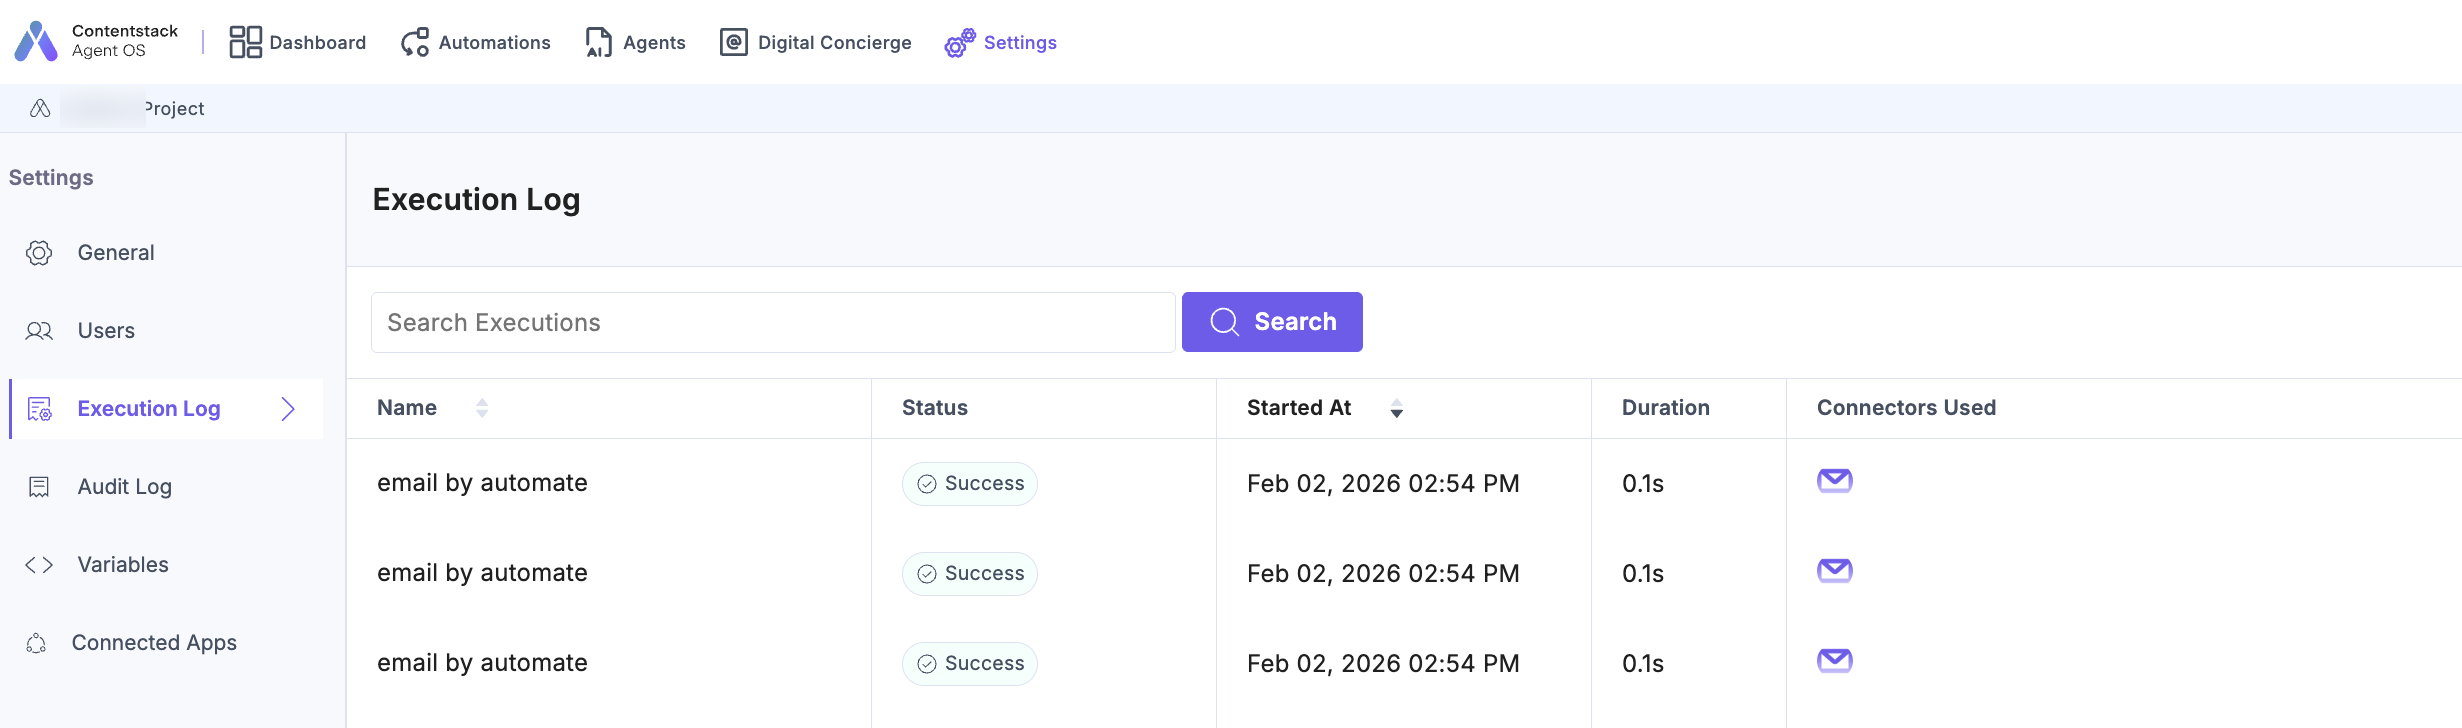2462x728 pixels.
Task: Expand the Execution Log chevron arrow
Action: pyautogui.click(x=288, y=409)
